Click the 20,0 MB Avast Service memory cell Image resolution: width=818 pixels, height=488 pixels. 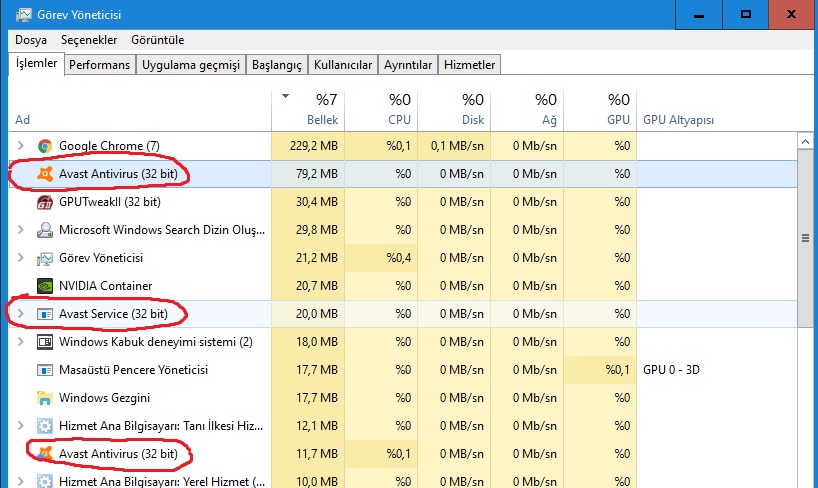(308, 314)
